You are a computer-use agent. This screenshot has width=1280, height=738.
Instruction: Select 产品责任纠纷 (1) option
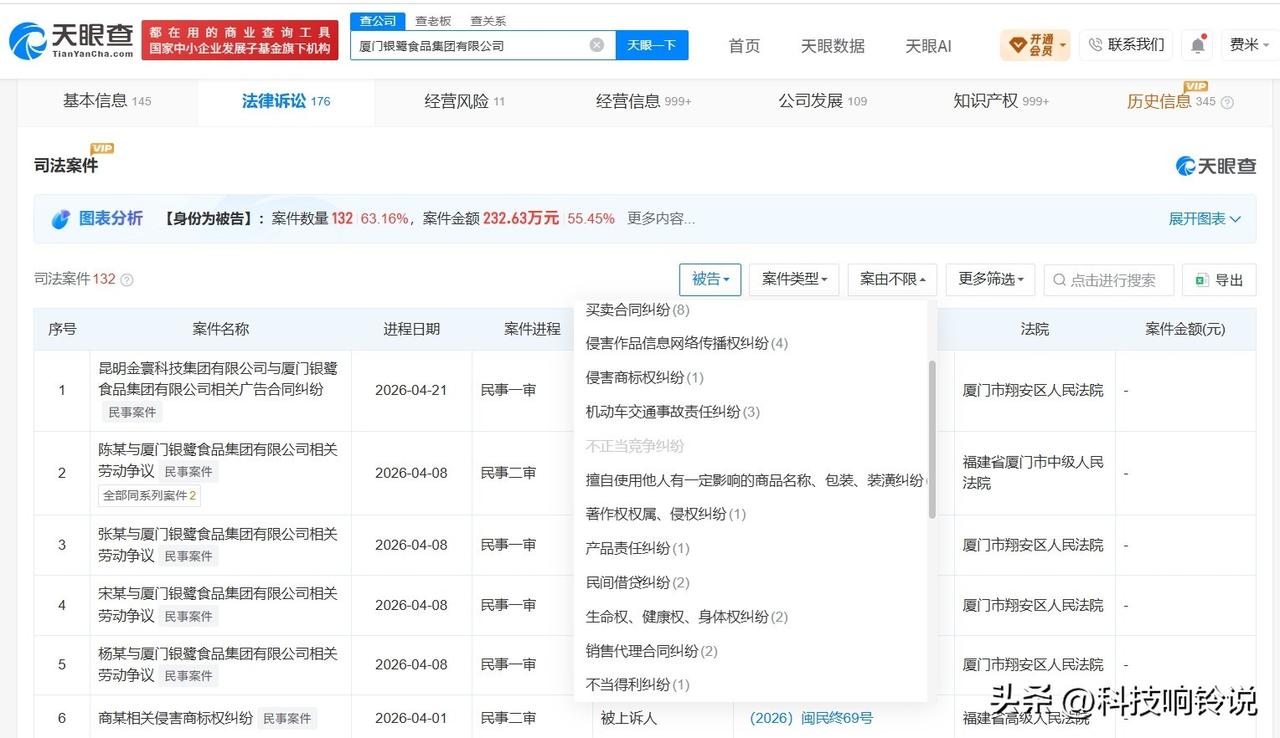tap(638, 548)
